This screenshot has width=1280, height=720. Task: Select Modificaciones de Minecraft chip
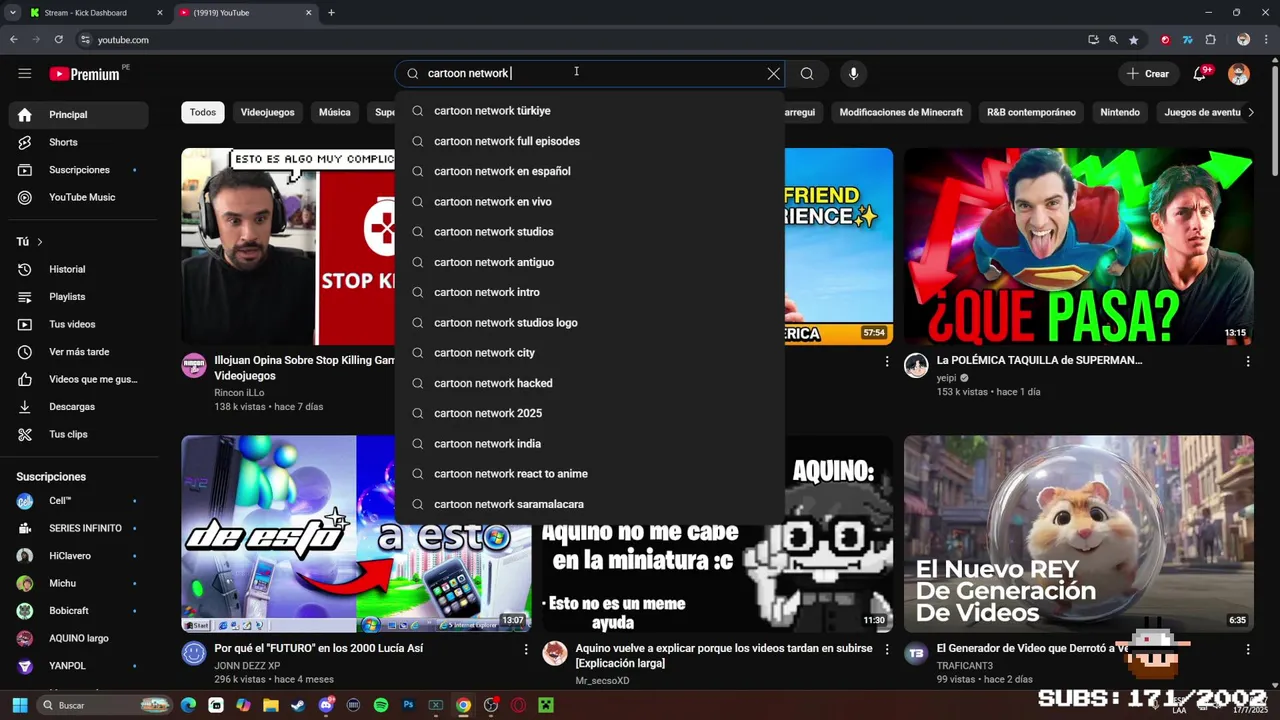901,112
